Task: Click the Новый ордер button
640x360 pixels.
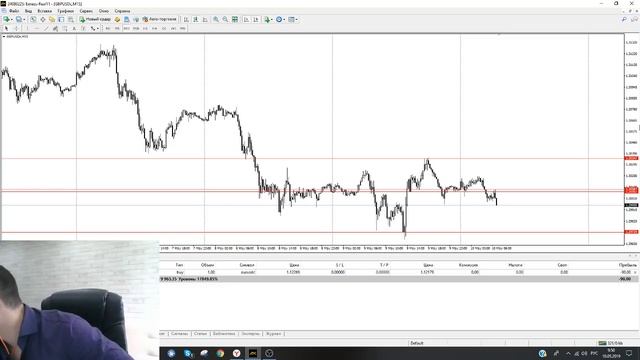Action: (x=95, y=19)
